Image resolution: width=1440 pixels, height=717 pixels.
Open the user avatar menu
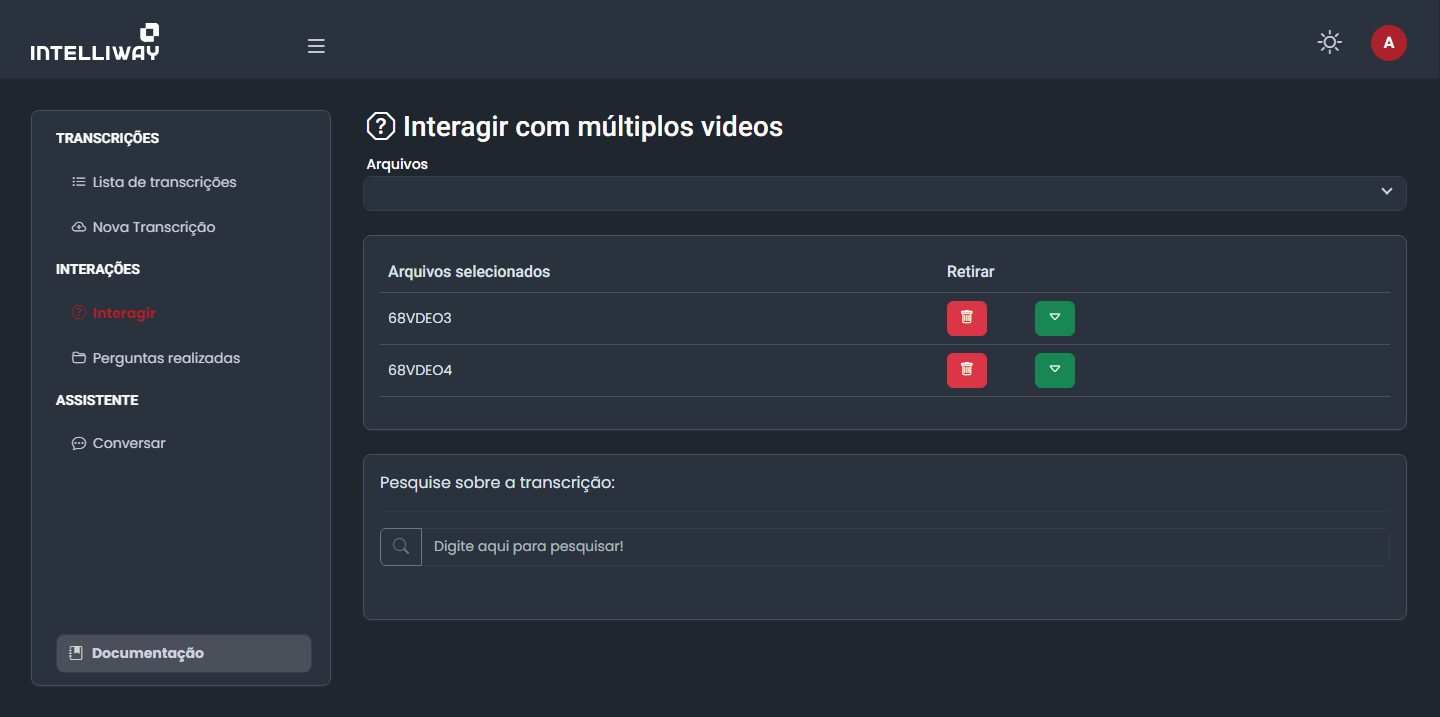click(x=1388, y=43)
